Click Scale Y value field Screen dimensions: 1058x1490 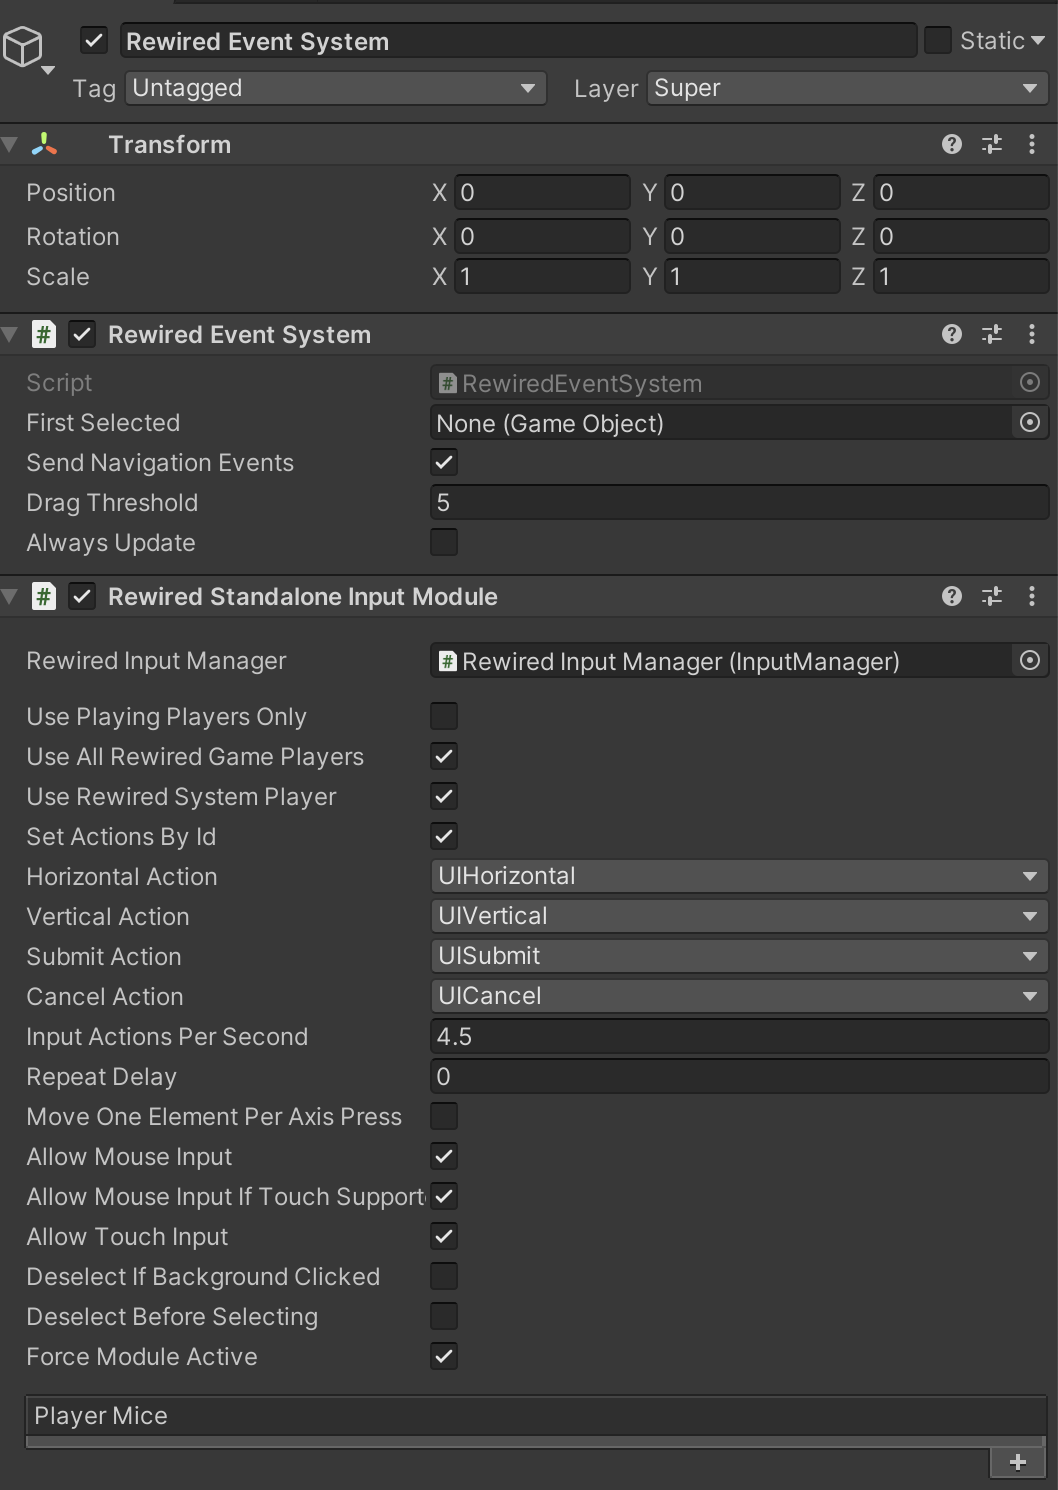pyautogui.click(x=752, y=276)
